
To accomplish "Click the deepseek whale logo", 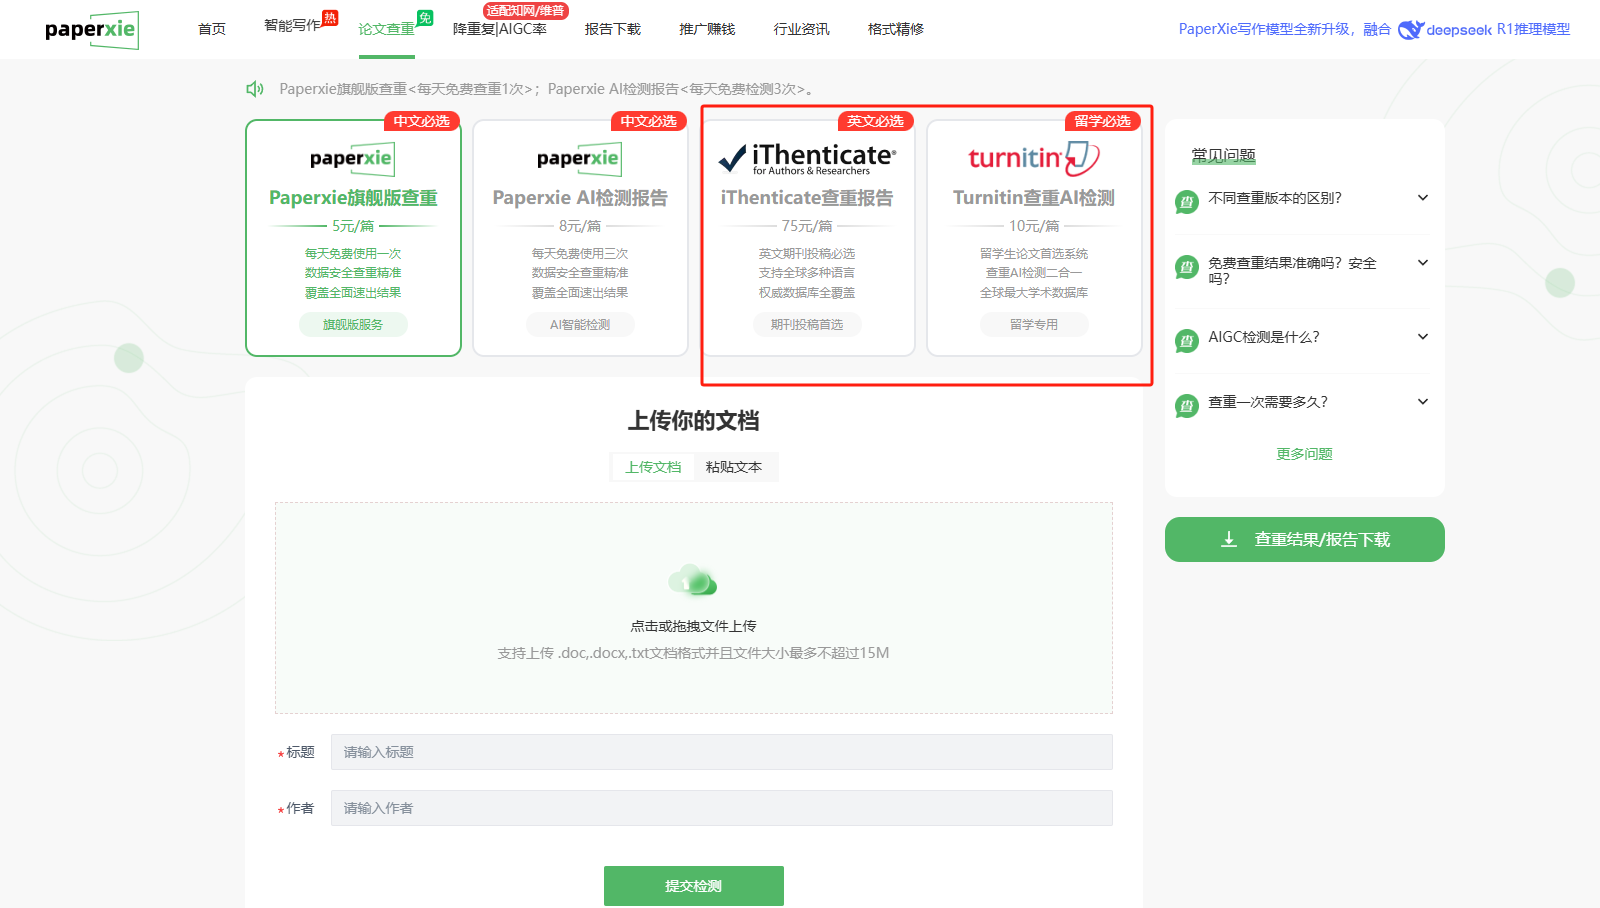I will 1410,30.
